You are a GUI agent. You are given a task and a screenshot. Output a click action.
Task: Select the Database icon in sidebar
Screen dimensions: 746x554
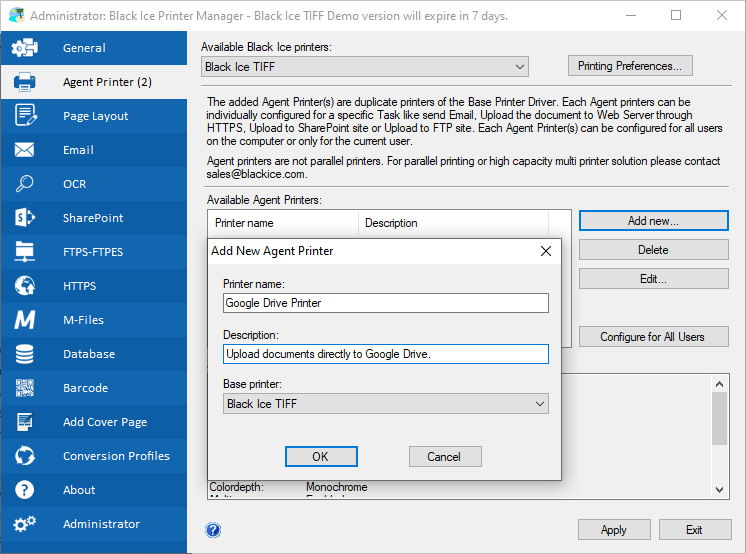click(x=25, y=354)
